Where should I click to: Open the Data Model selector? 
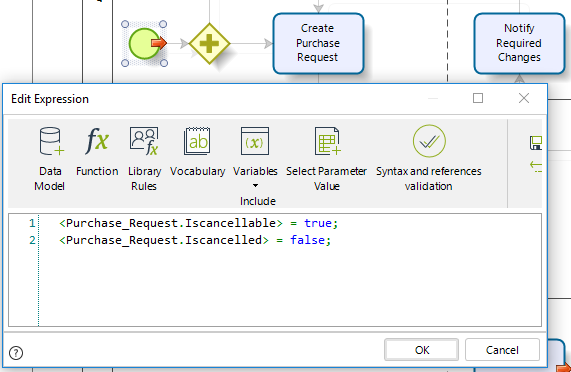point(50,159)
